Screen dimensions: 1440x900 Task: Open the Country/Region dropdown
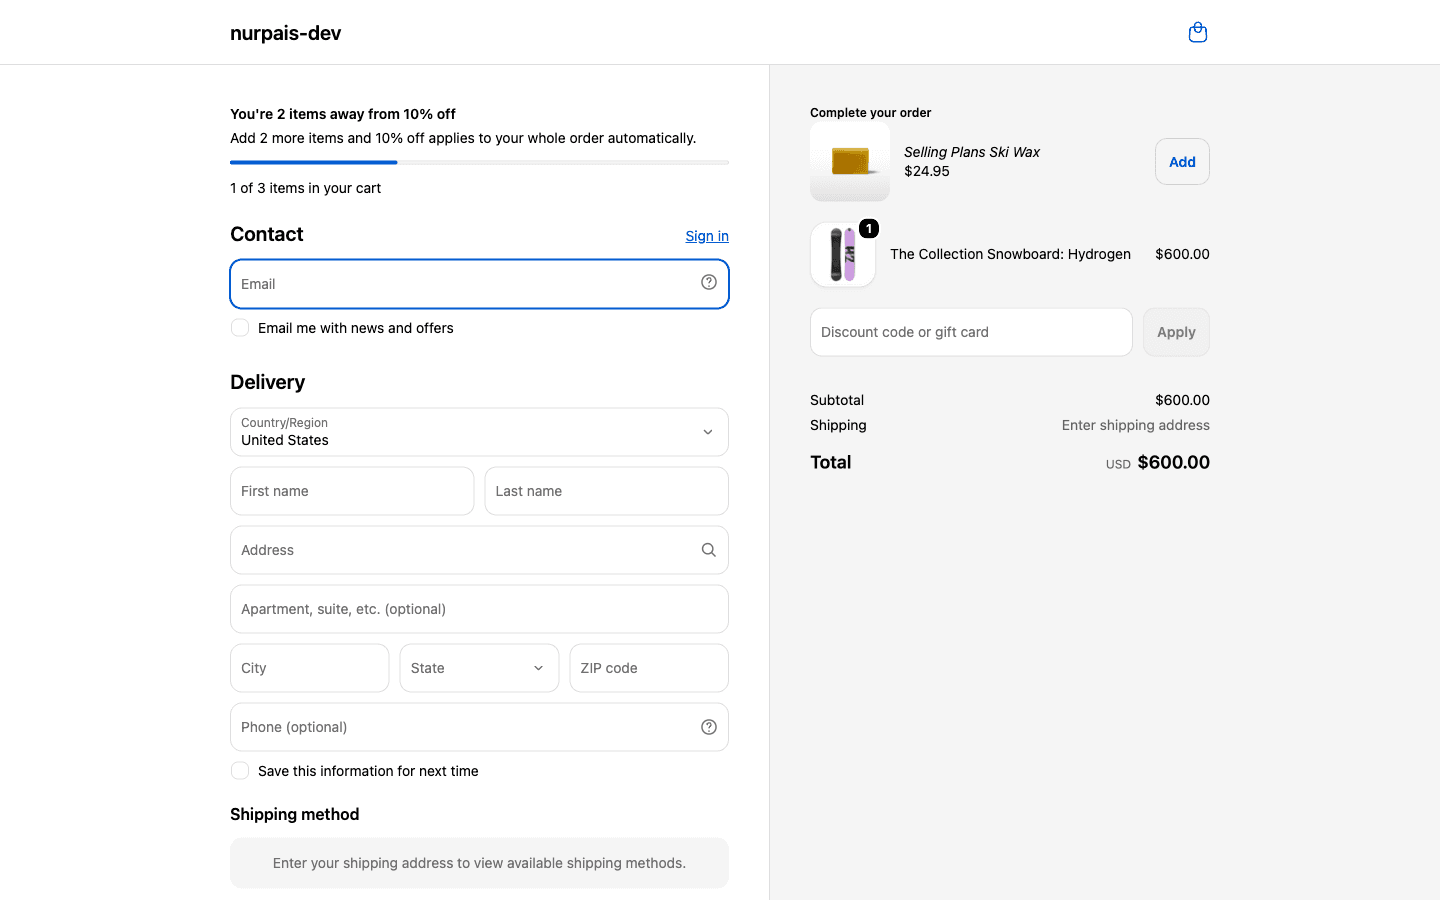tap(479, 432)
